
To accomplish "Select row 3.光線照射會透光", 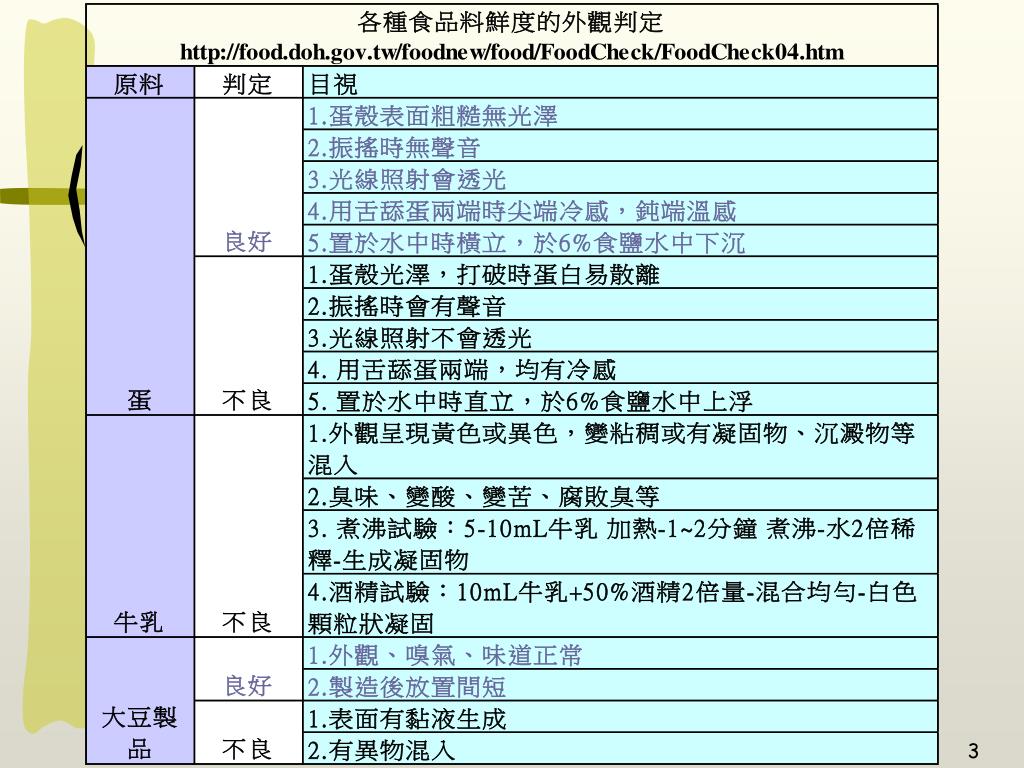I will point(620,178).
